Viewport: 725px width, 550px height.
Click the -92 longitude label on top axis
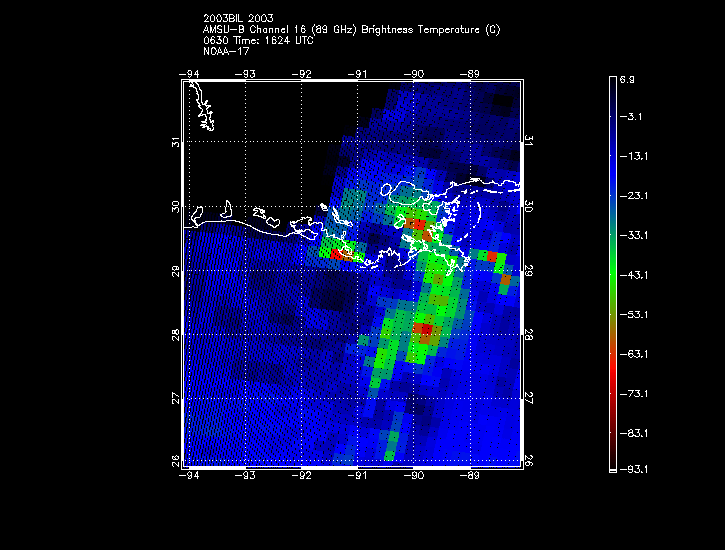(x=301, y=74)
